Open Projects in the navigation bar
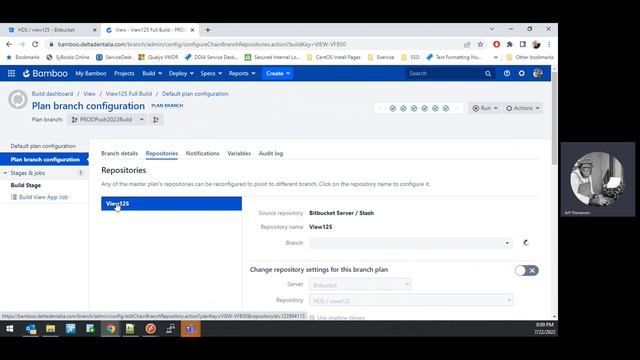Image resolution: width=640 pixels, height=360 pixels. [124, 73]
